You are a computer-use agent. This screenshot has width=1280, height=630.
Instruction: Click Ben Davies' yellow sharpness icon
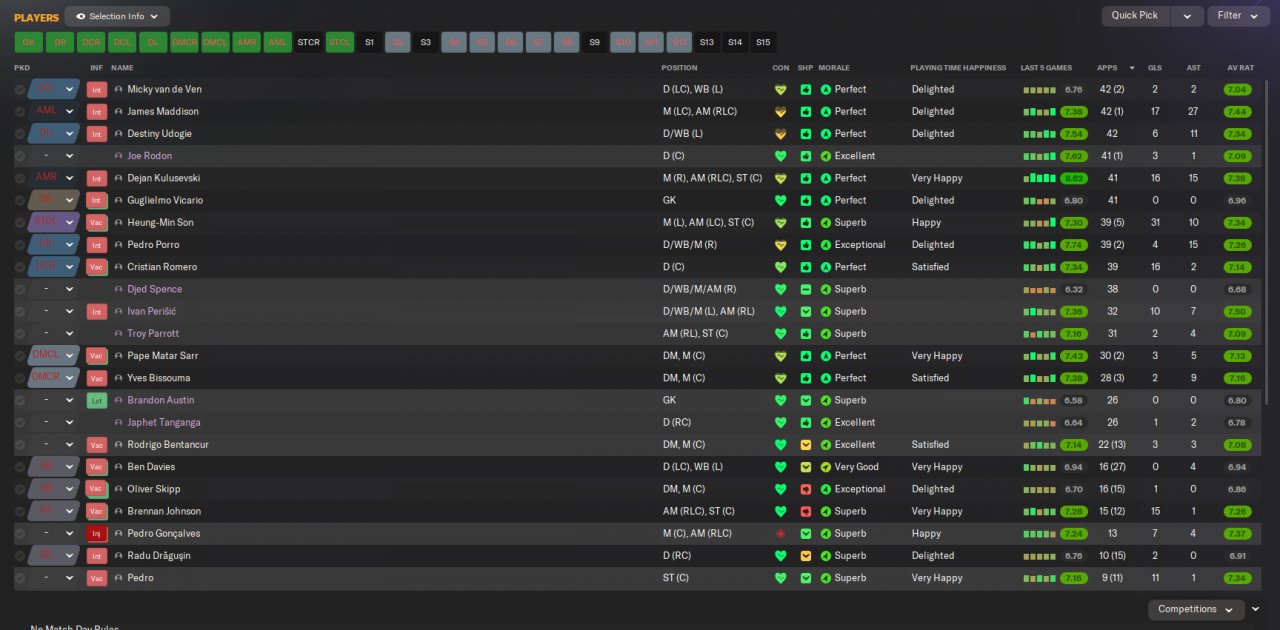805,467
